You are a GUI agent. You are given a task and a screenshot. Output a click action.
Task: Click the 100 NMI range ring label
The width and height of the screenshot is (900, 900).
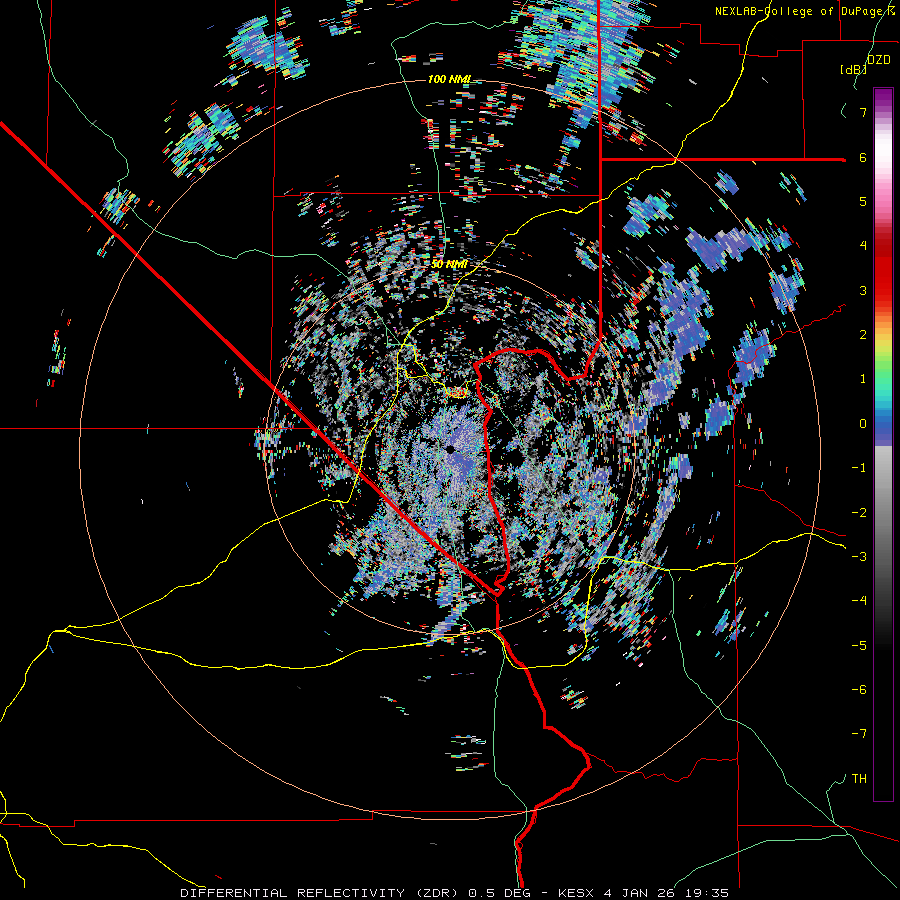449,79
